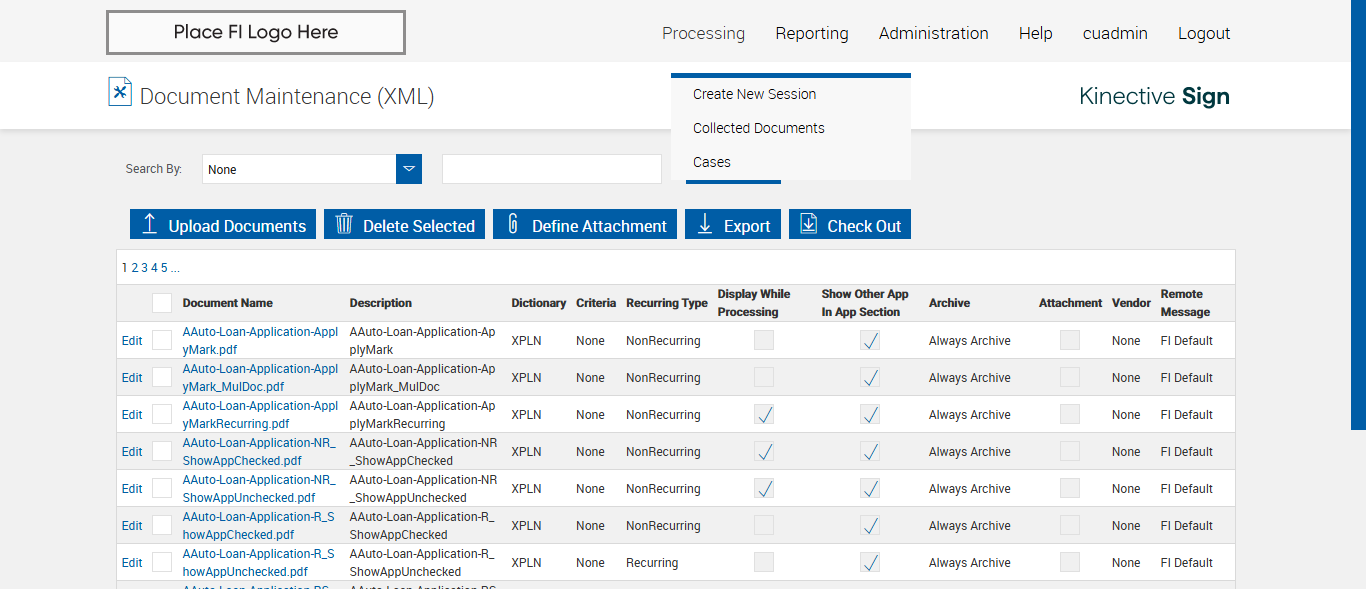
Task: Open the Administration menu in navigation
Action: 933,33
